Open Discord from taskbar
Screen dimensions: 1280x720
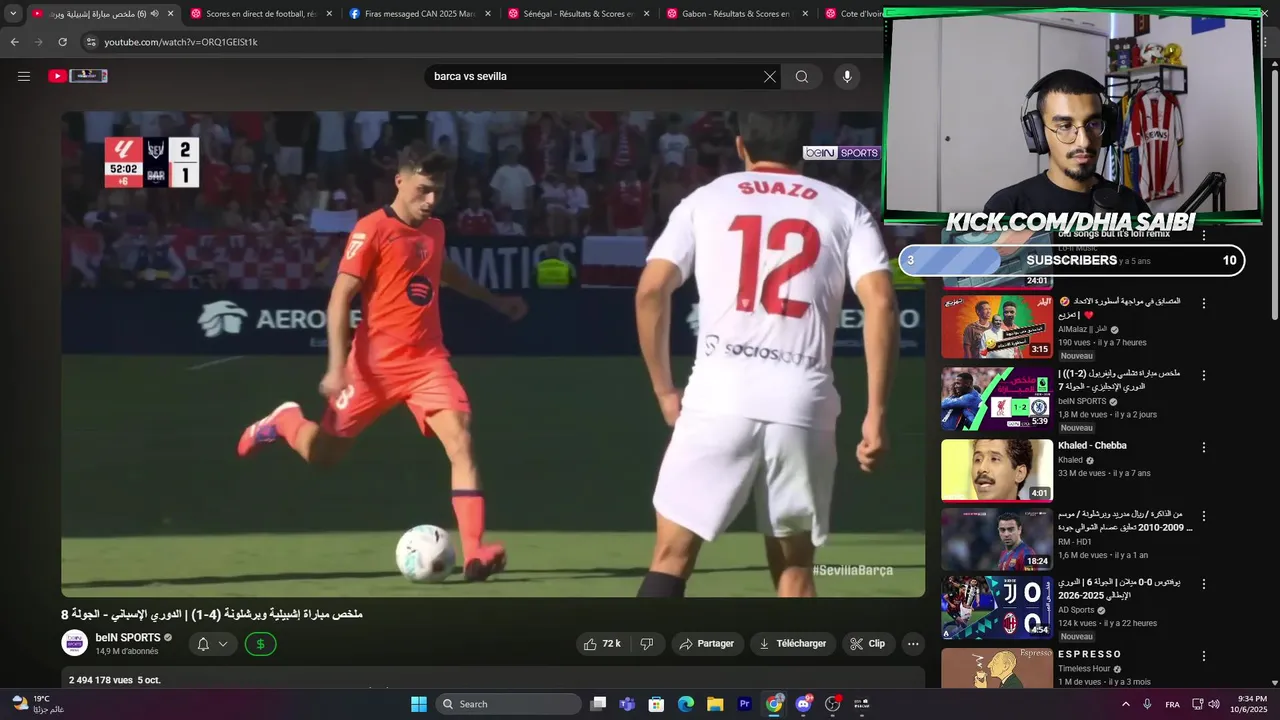point(803,704)
